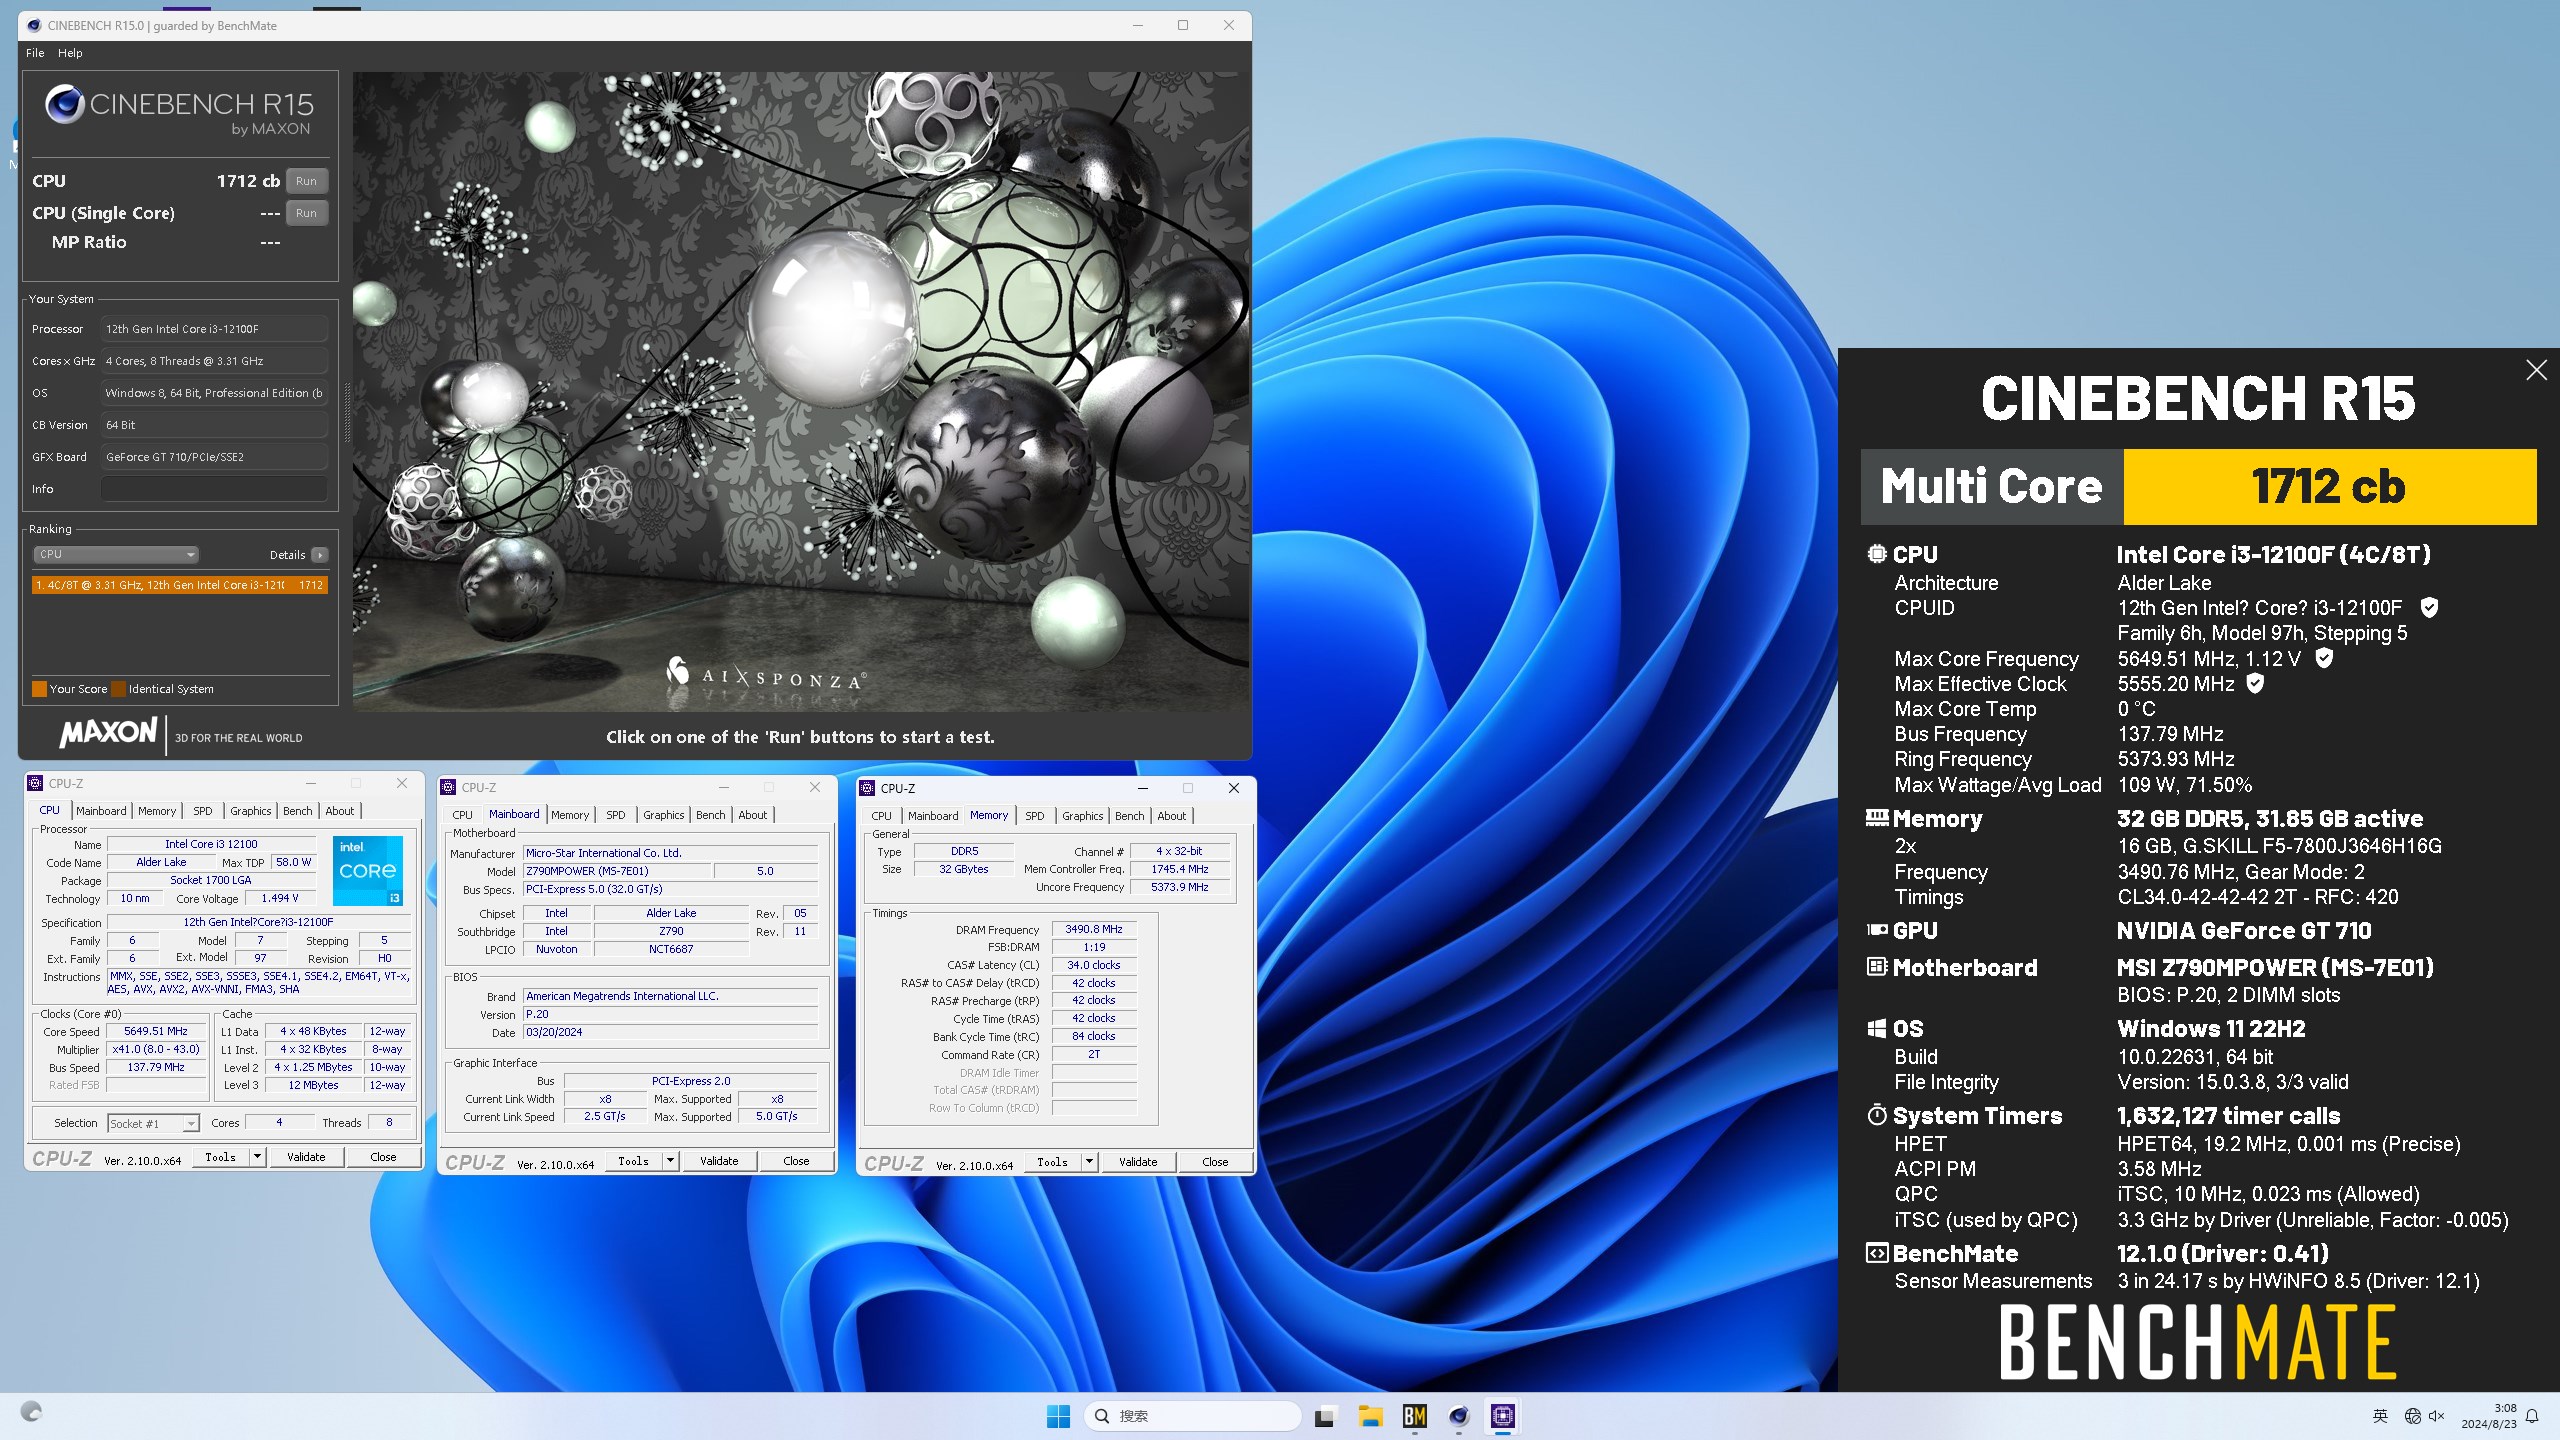Open the volume icon in system tray

pos(2437,1416)
